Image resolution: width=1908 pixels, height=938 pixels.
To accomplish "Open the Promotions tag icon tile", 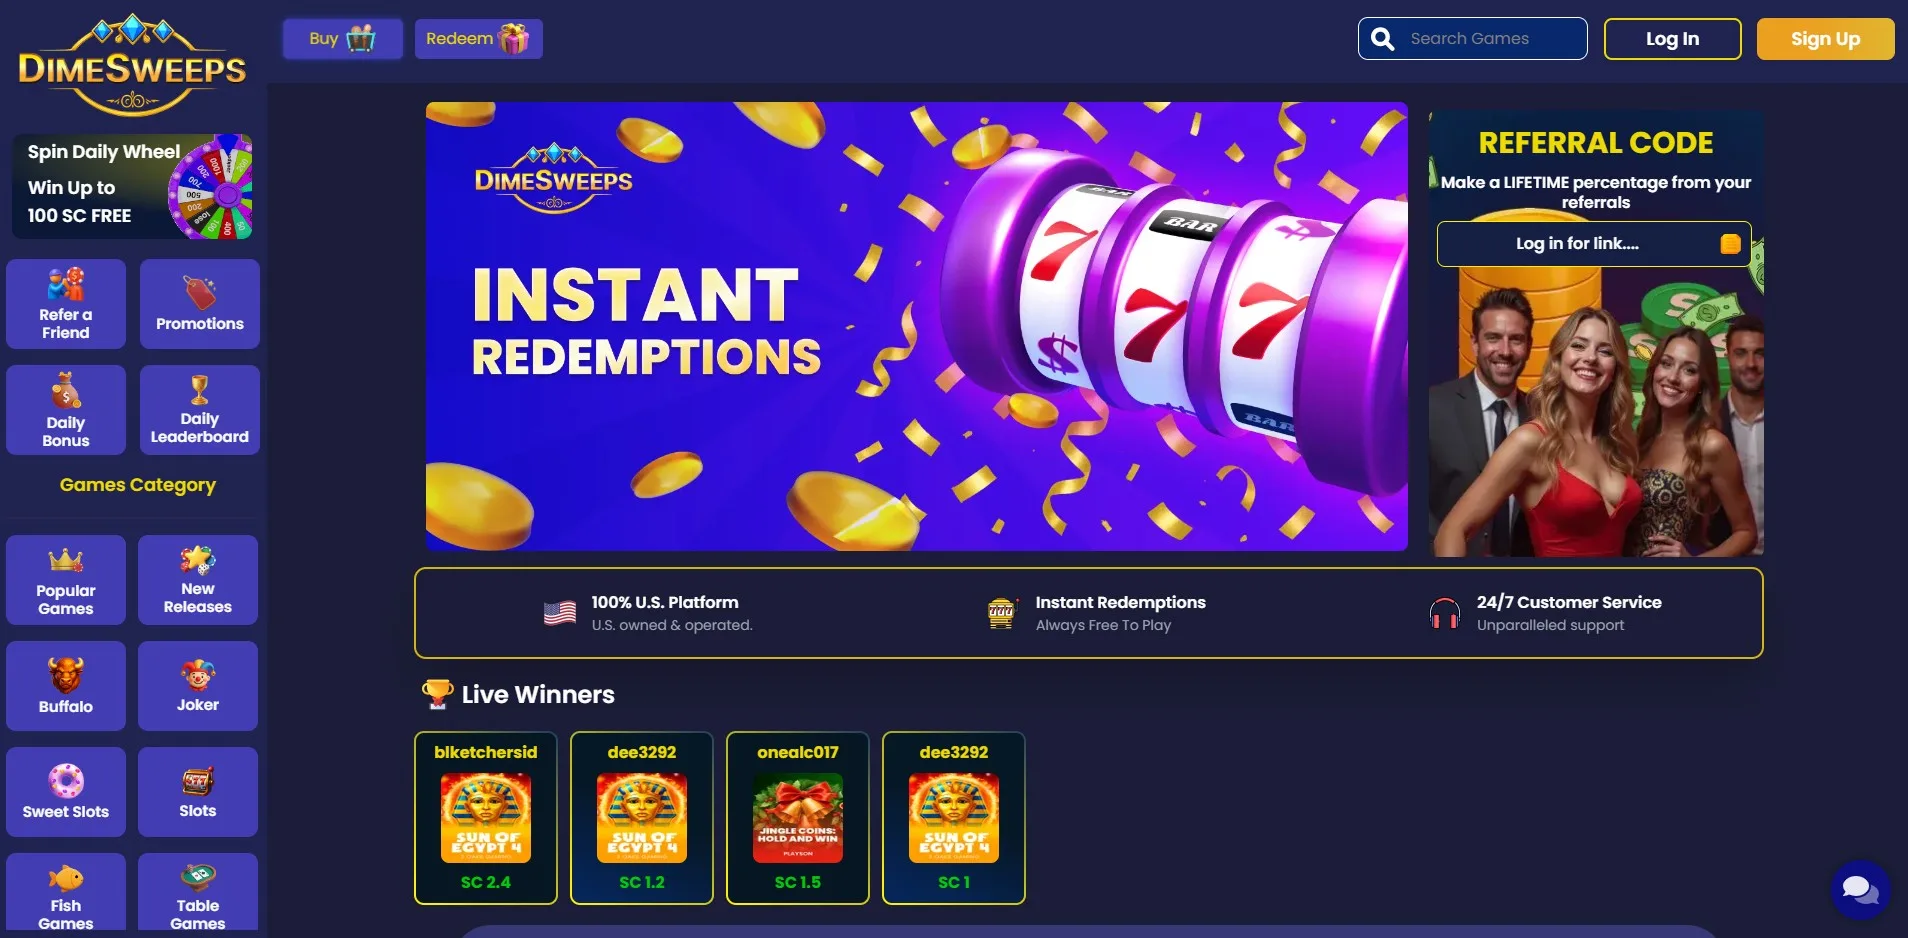I will click(200, 304).
